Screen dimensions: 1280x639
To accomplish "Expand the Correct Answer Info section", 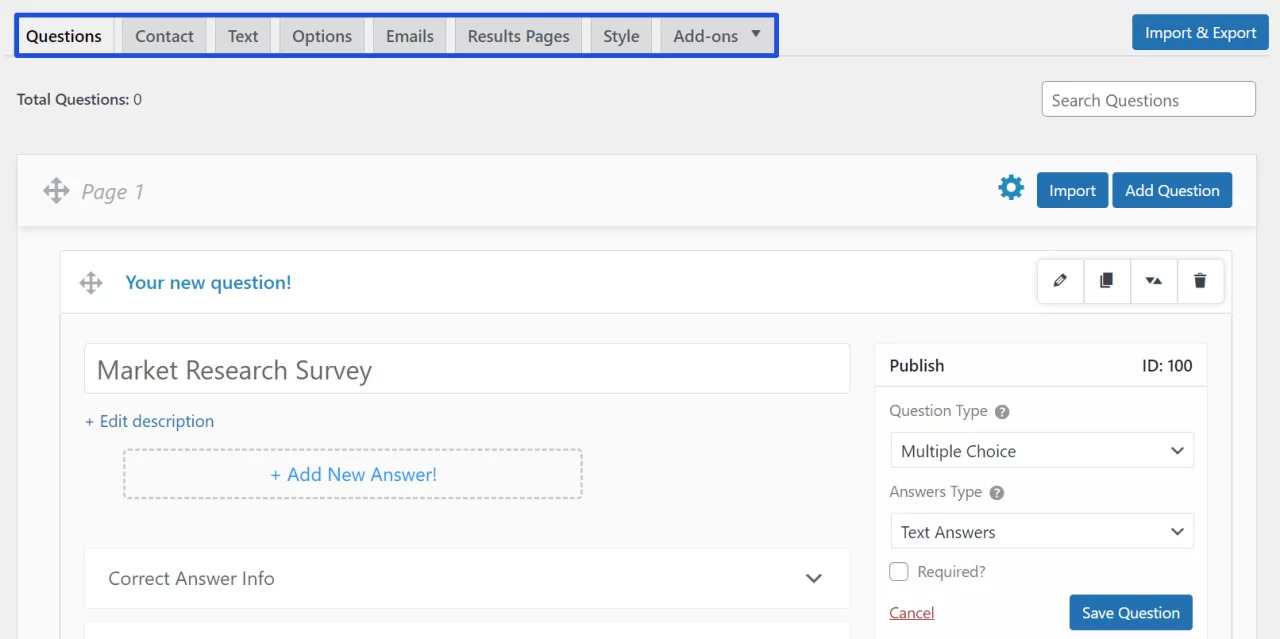I will coord(467,578).
